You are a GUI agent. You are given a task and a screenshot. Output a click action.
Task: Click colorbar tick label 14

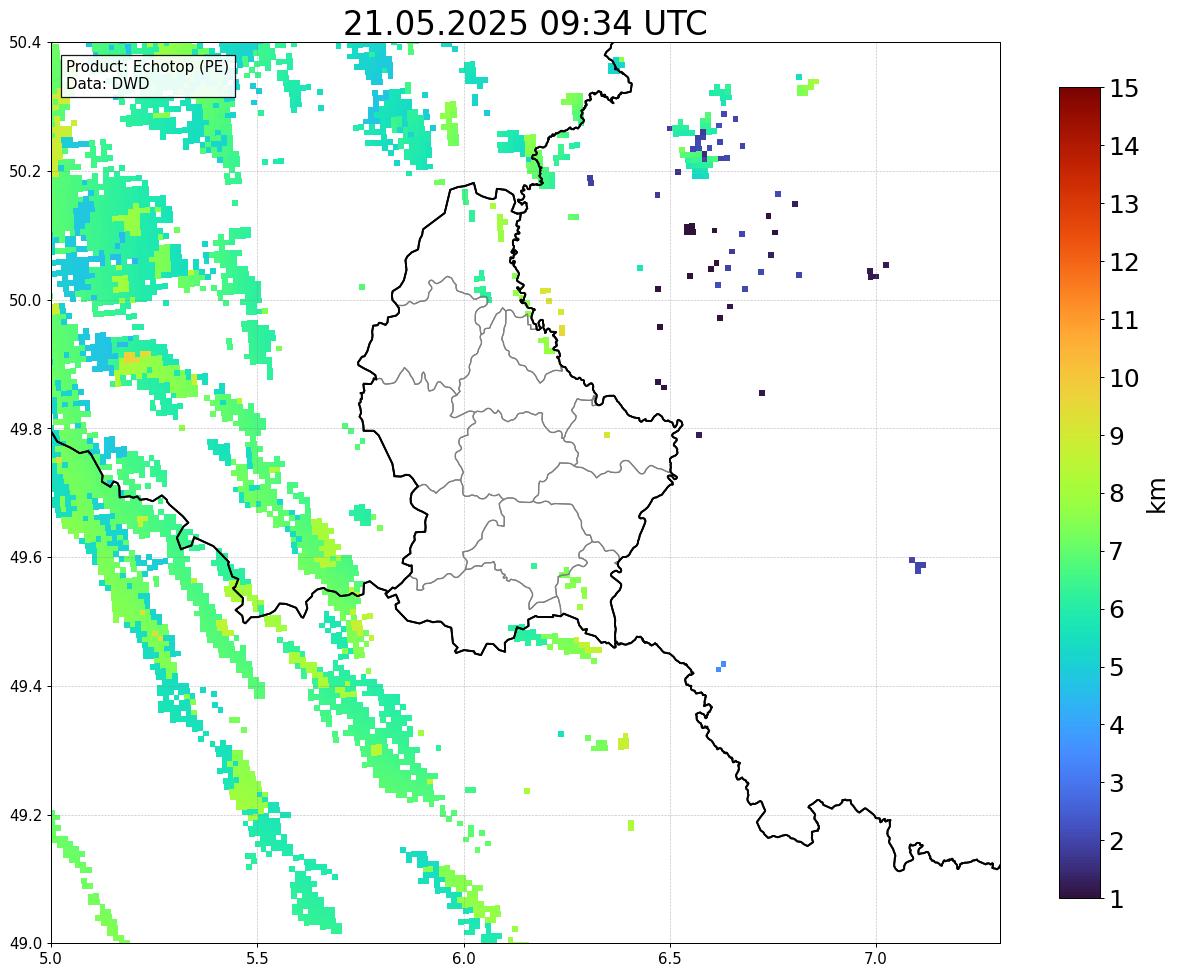point(1124,147)
